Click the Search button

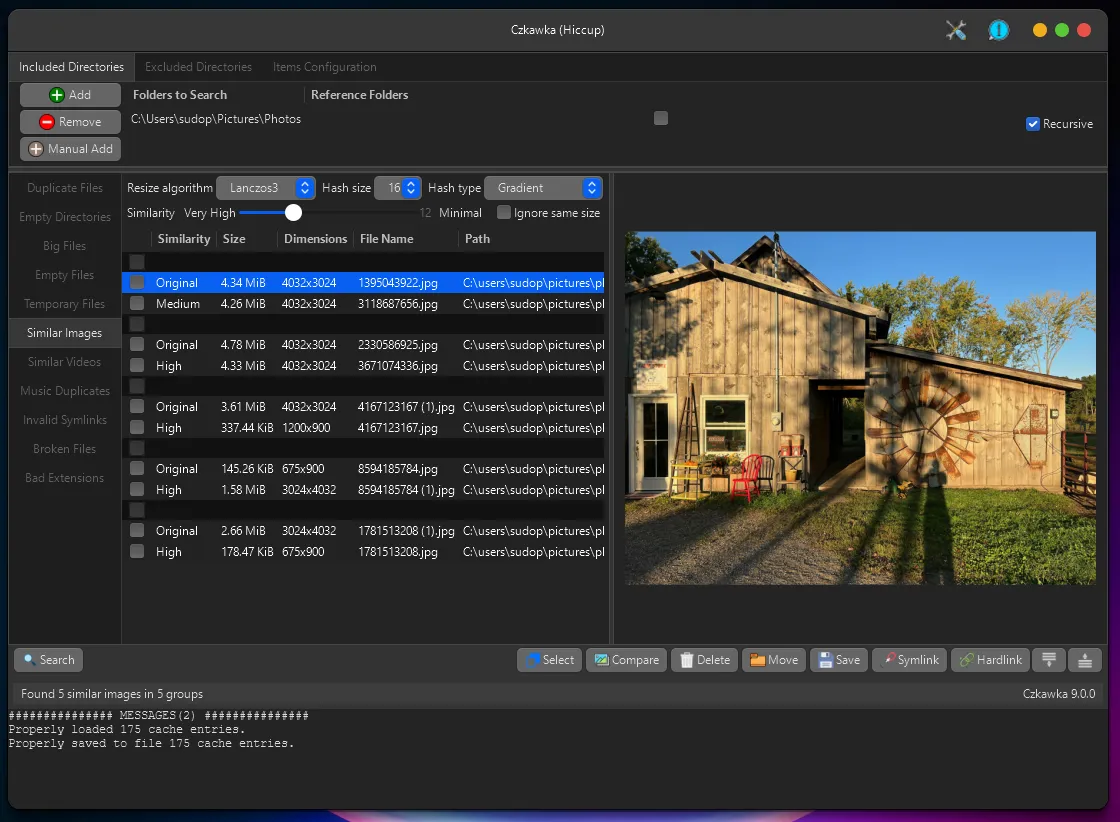point(48,660)
